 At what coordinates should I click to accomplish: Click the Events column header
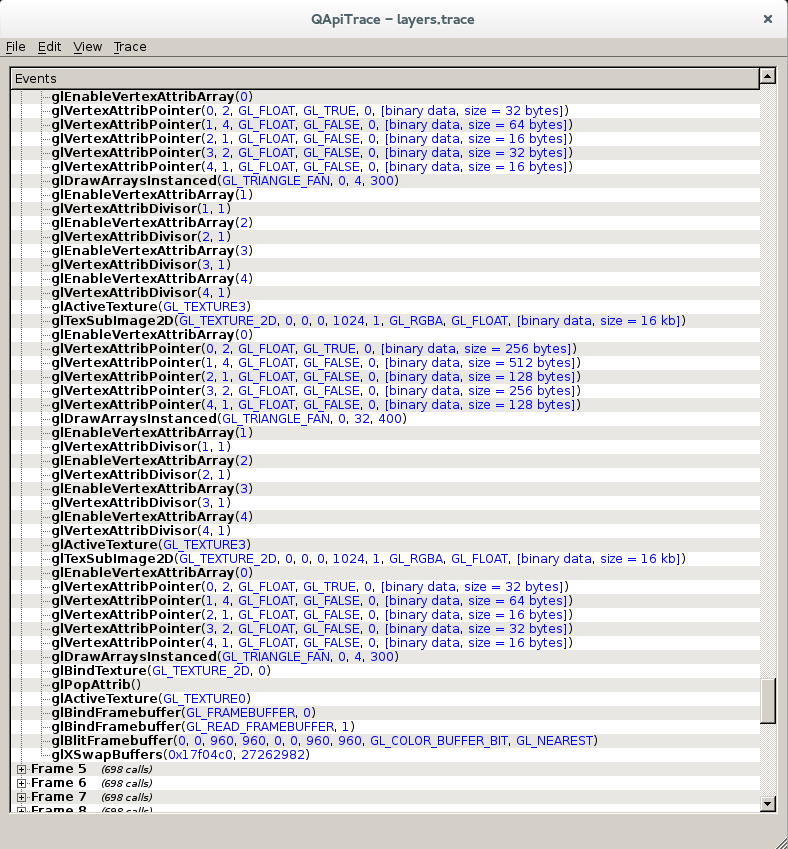point(385,79)
